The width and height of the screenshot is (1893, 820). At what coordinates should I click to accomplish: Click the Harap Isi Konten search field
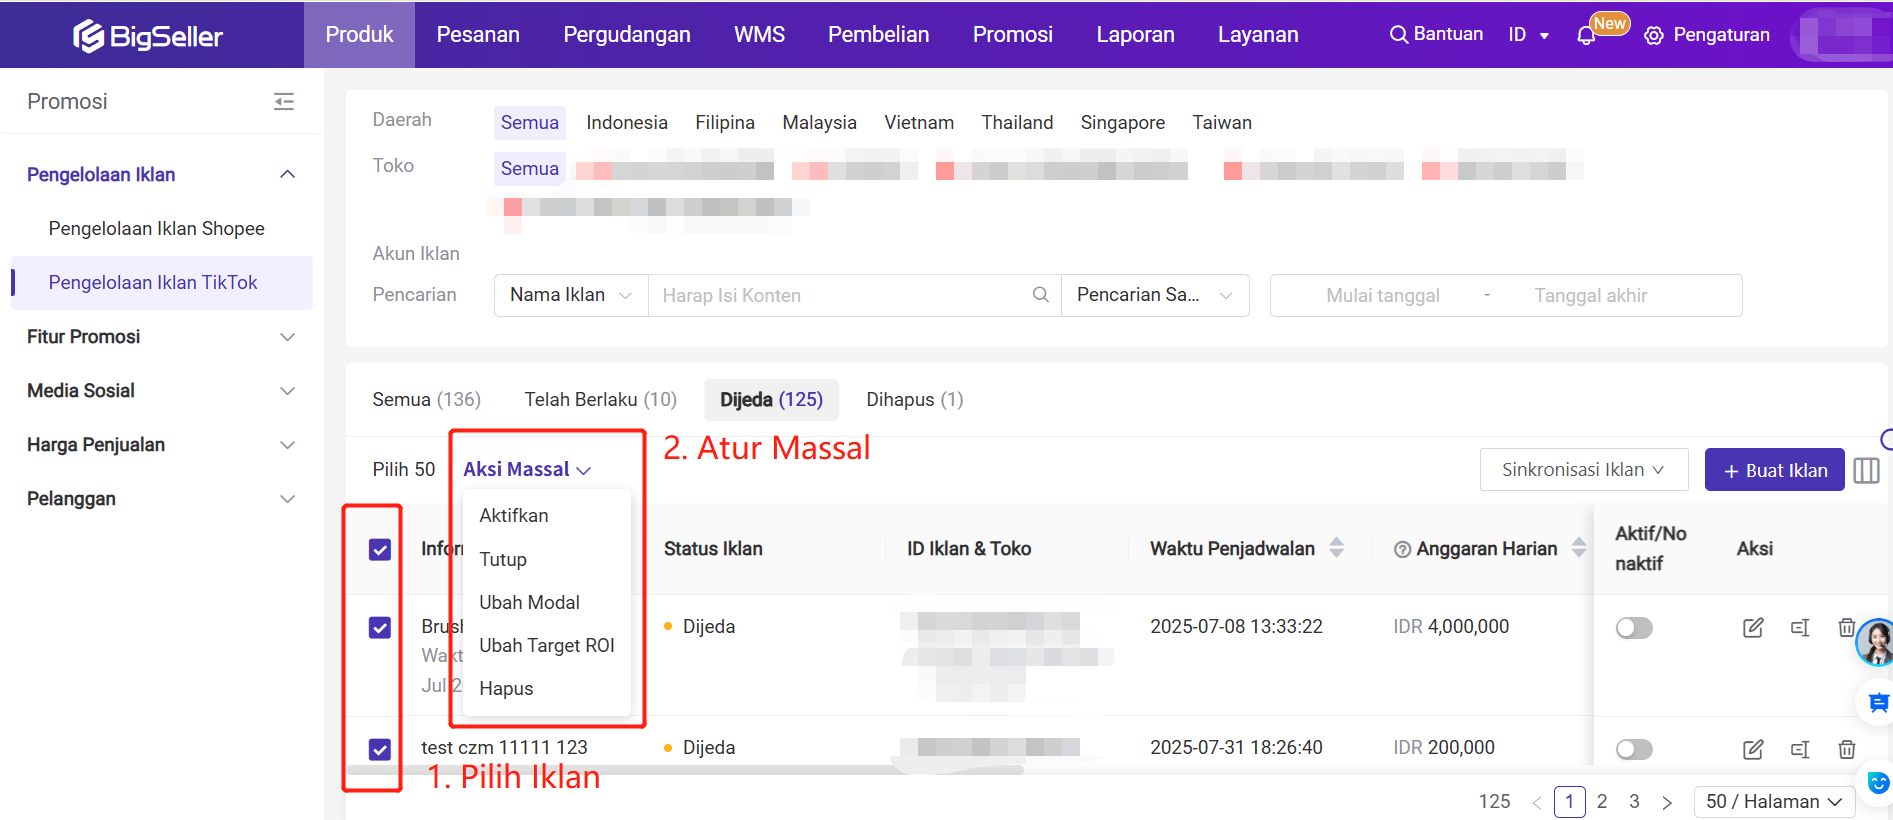855,295
